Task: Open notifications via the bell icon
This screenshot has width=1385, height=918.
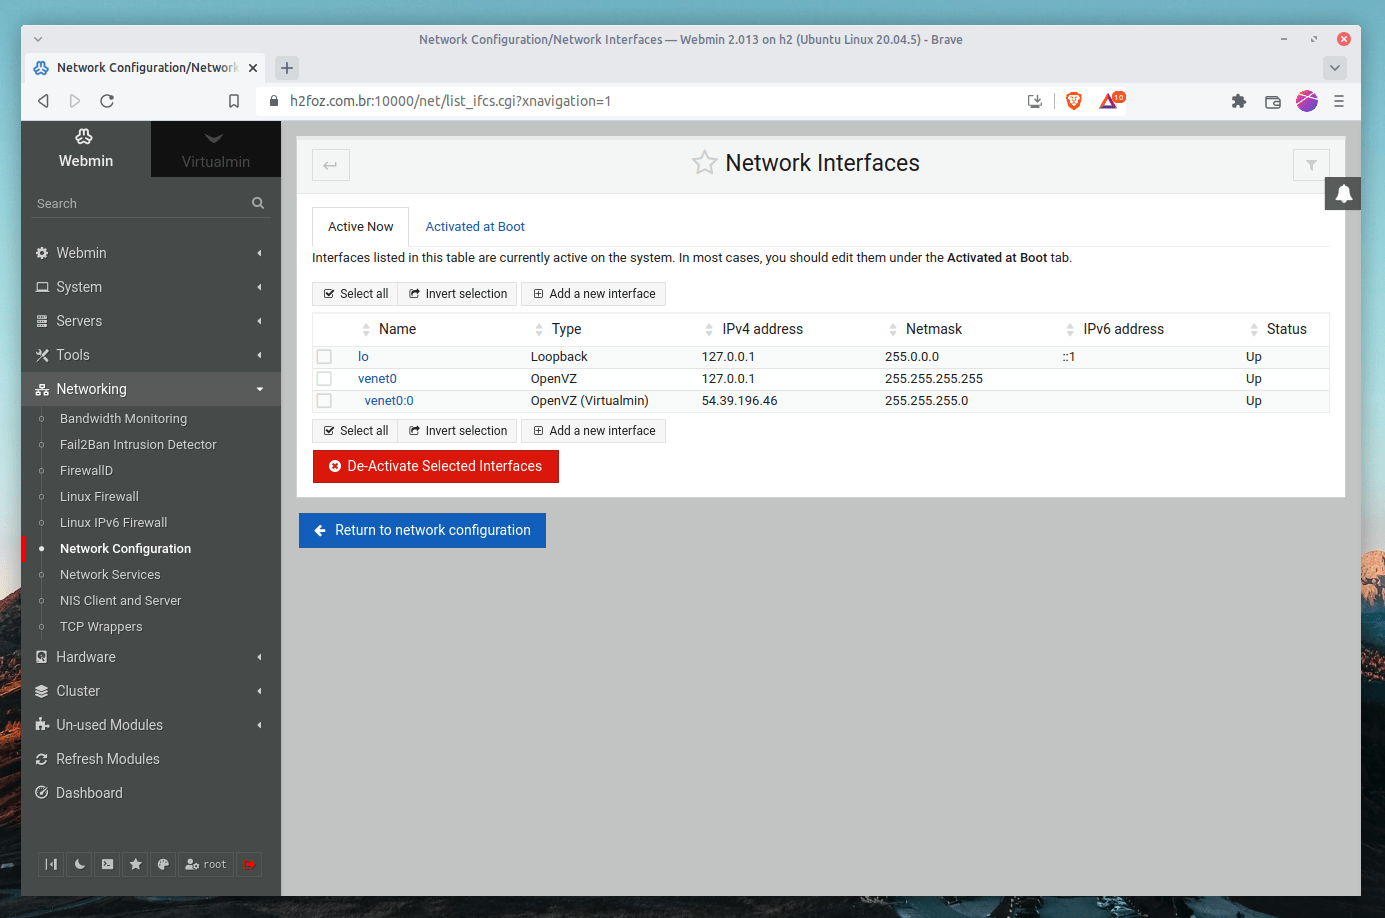Action: tap(1342, 193)
